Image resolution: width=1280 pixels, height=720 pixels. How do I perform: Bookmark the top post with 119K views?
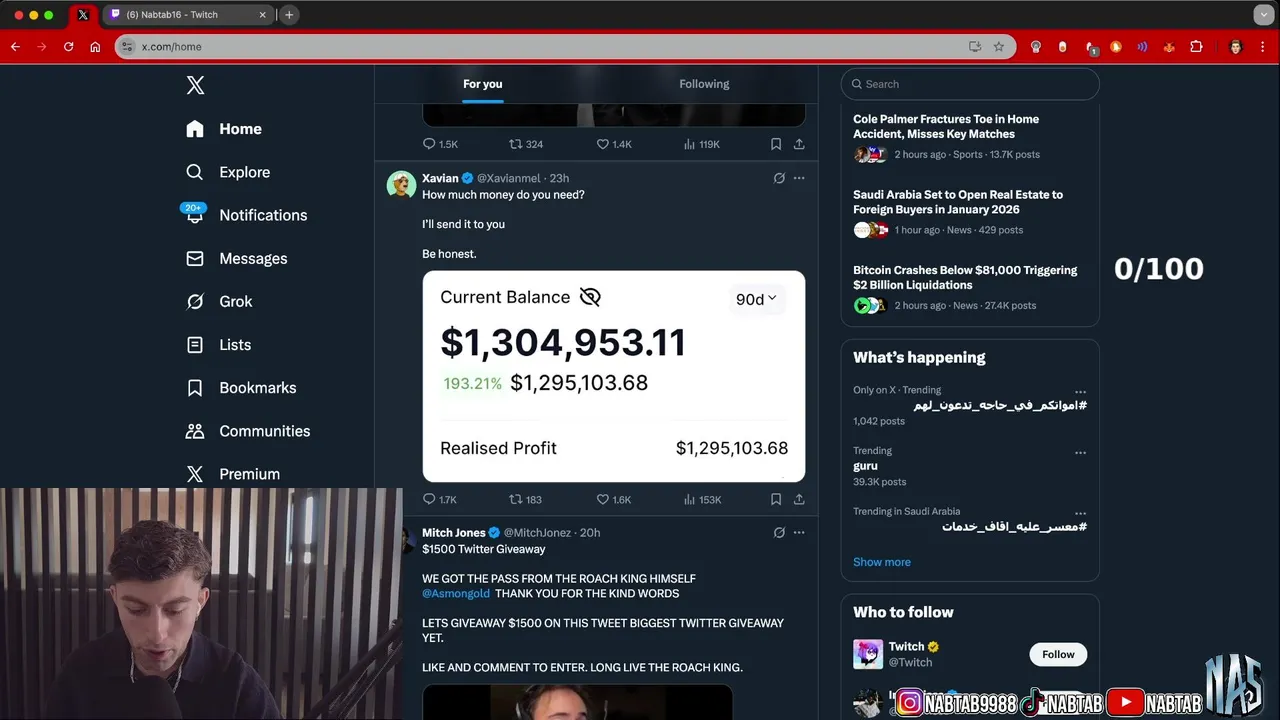[776, 144]
